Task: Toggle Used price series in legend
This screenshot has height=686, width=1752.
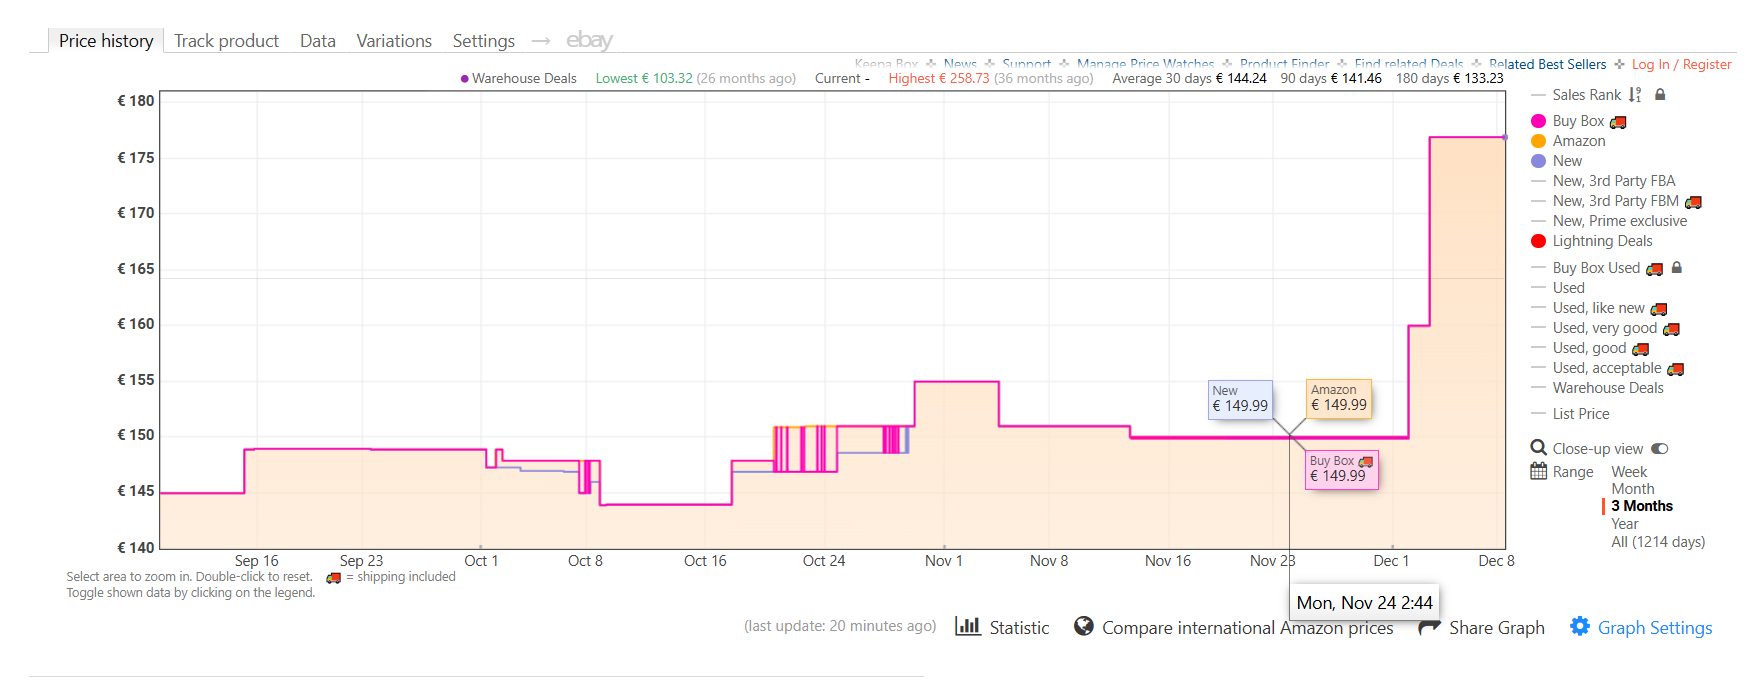Action: (x=1568, y=288)
